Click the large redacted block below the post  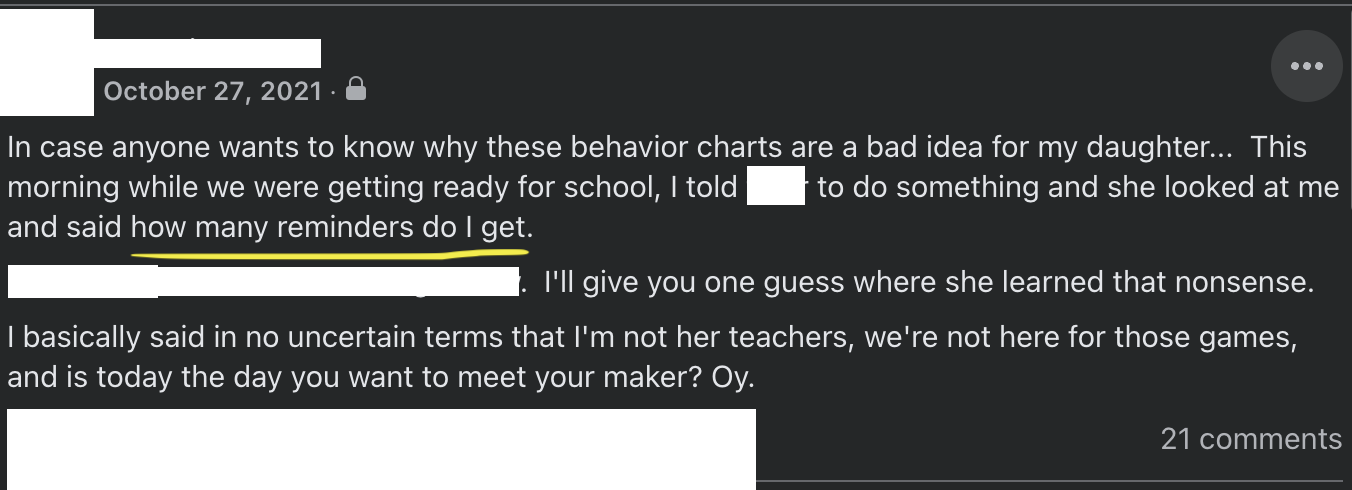point(380,449)
